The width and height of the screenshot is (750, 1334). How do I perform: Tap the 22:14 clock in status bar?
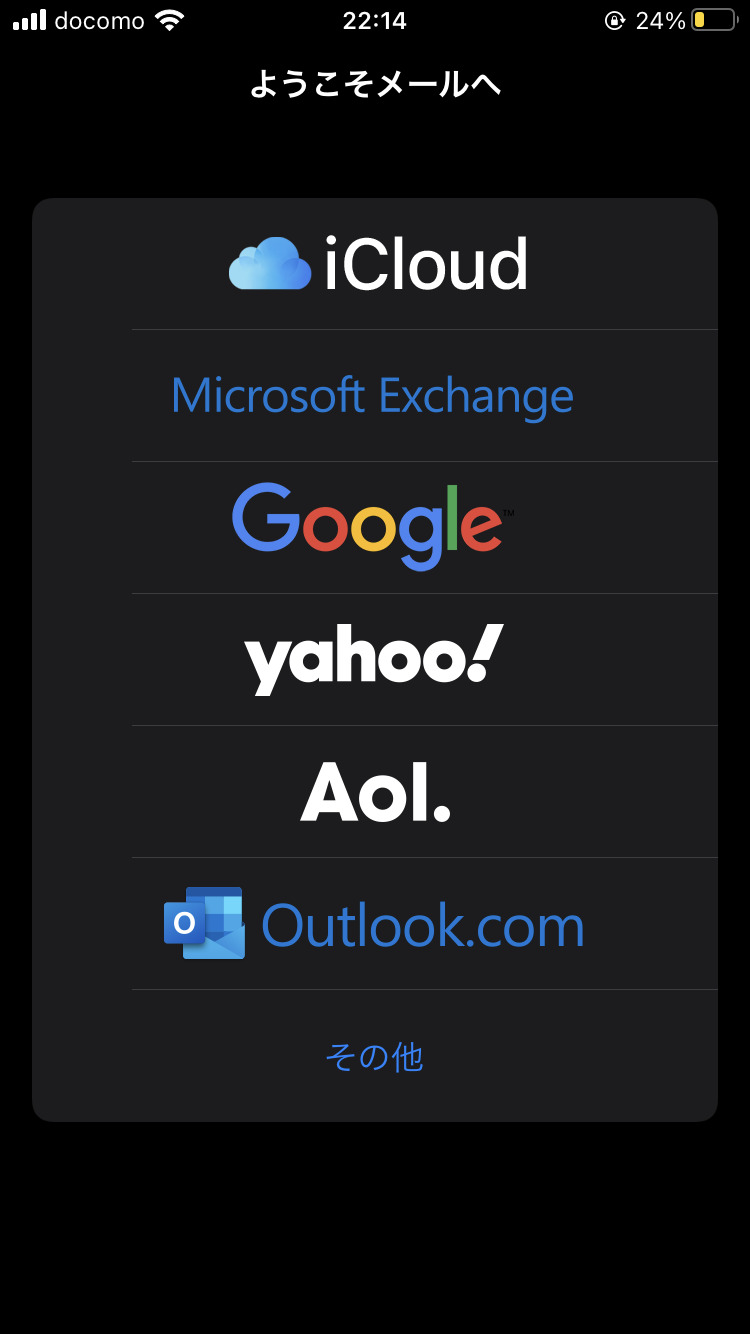pos(375,20)
